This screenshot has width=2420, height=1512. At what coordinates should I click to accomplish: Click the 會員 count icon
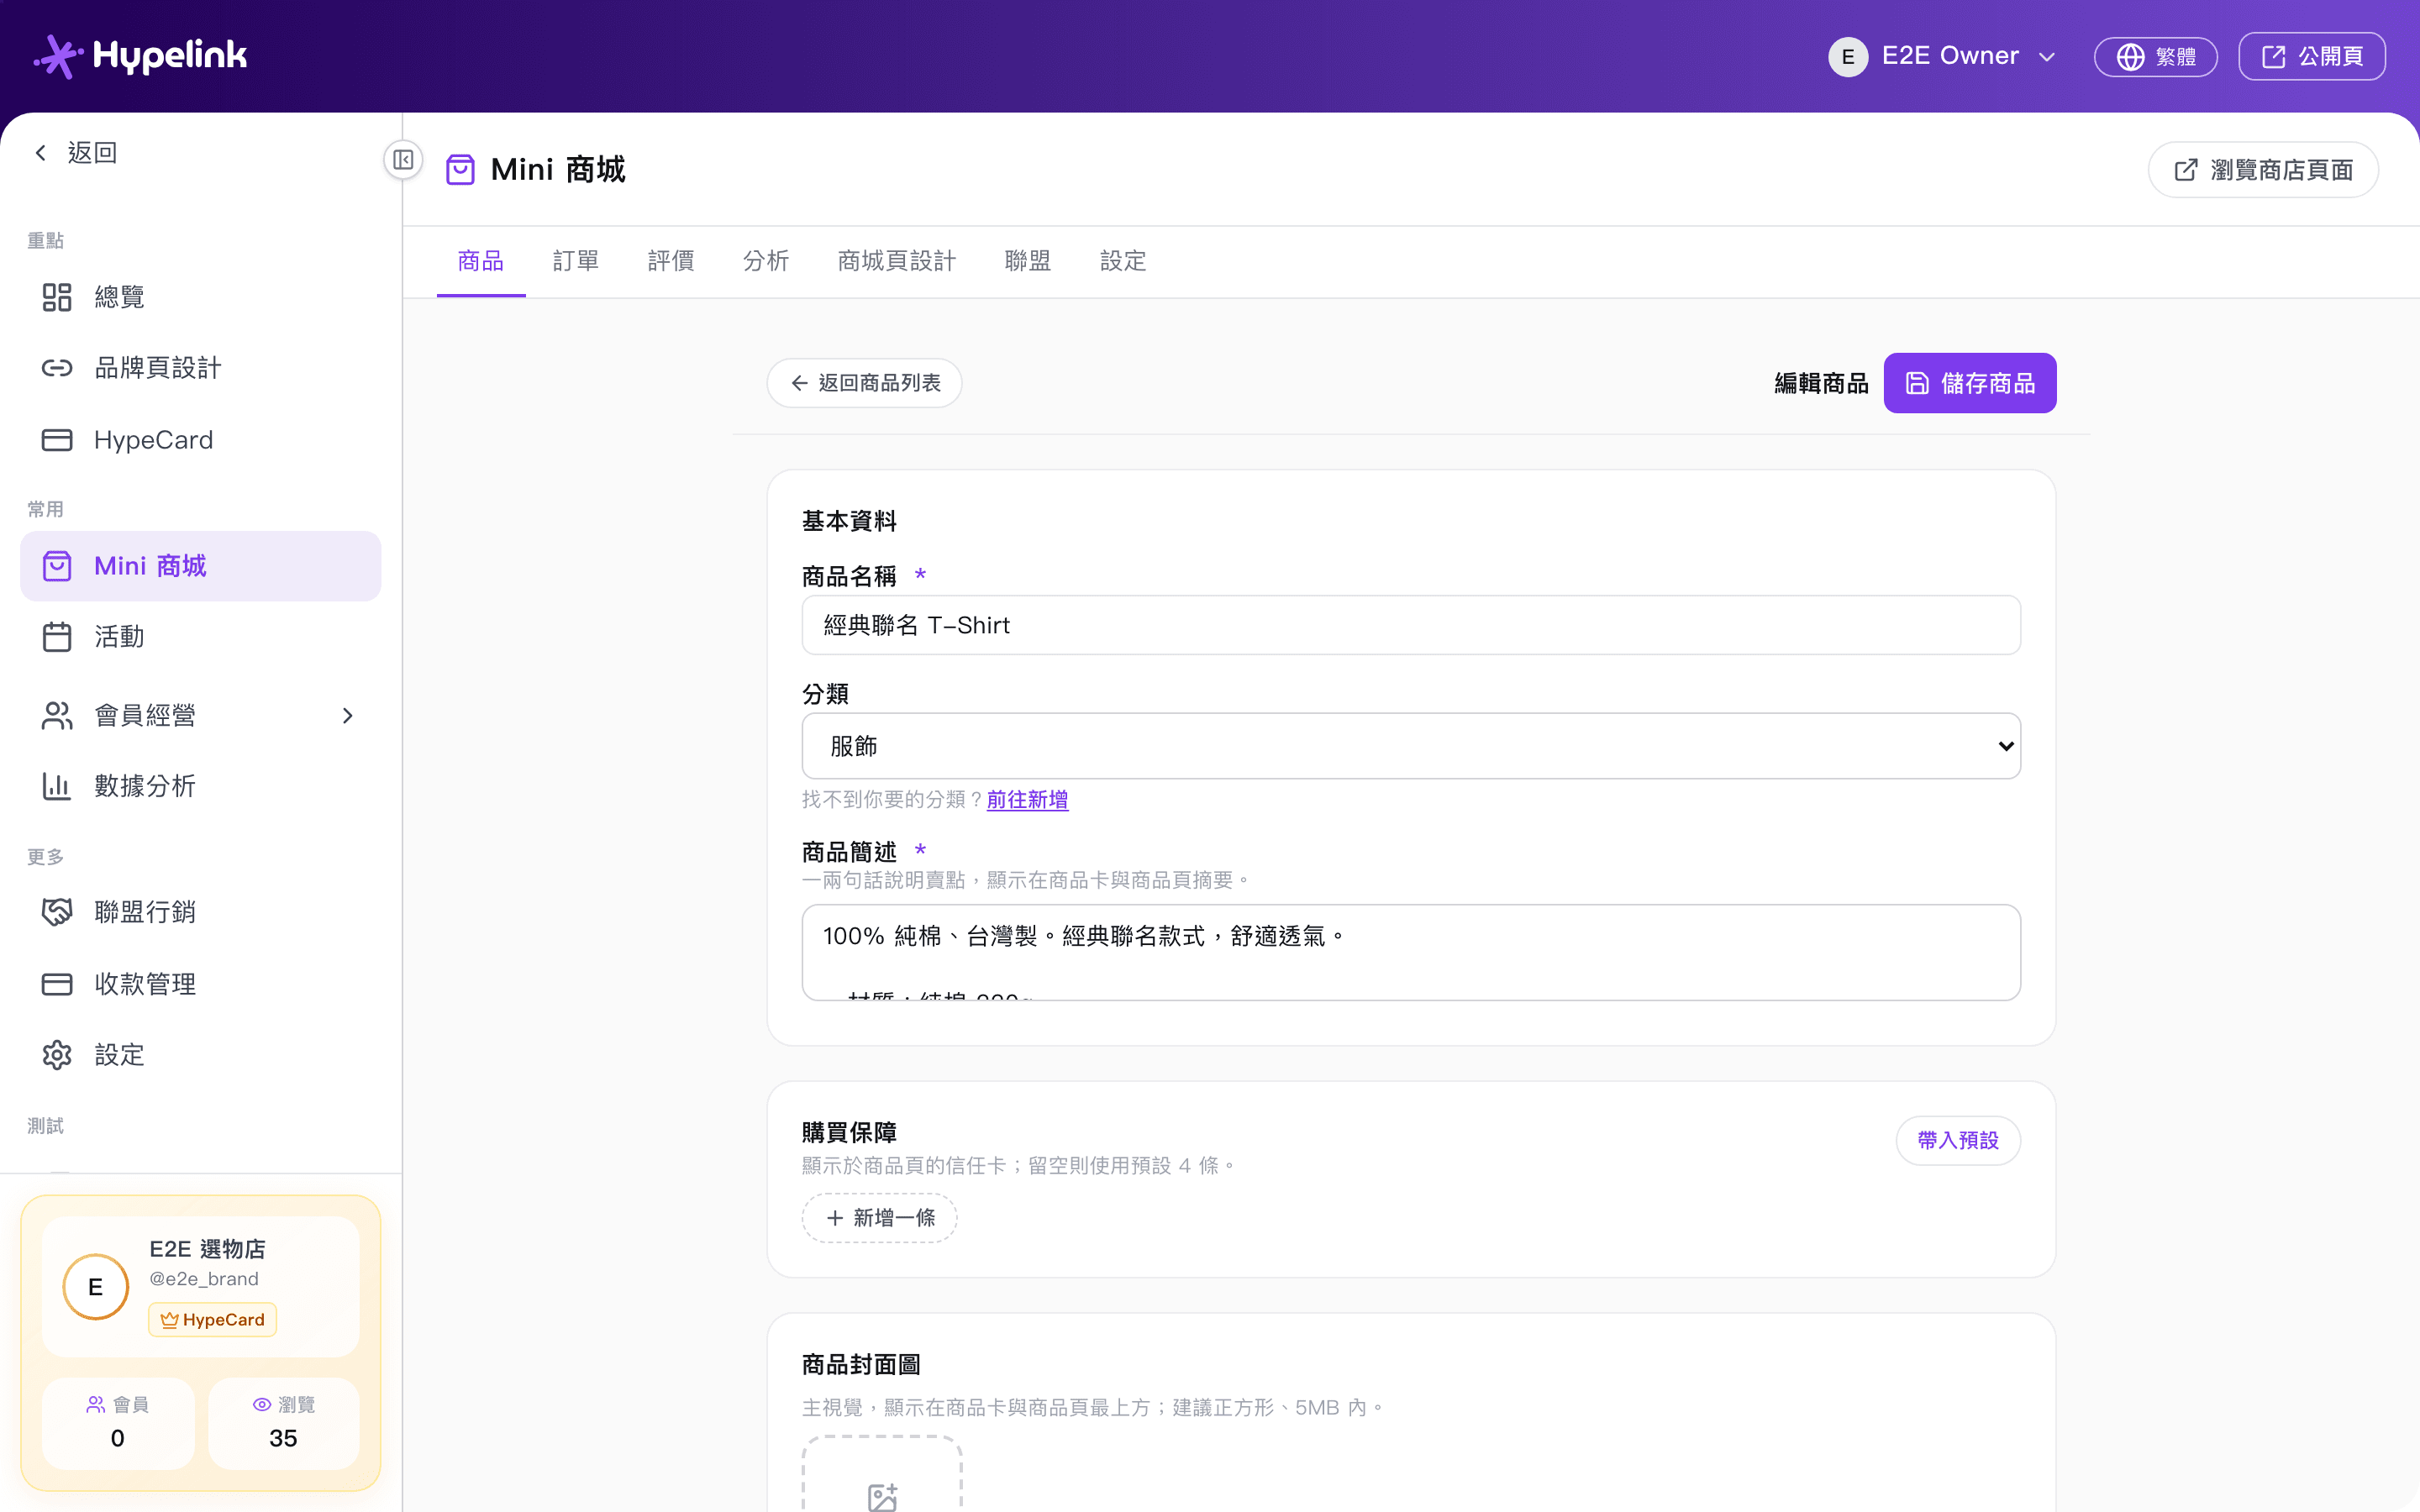pyautogui.click(x=96, y=1405)
